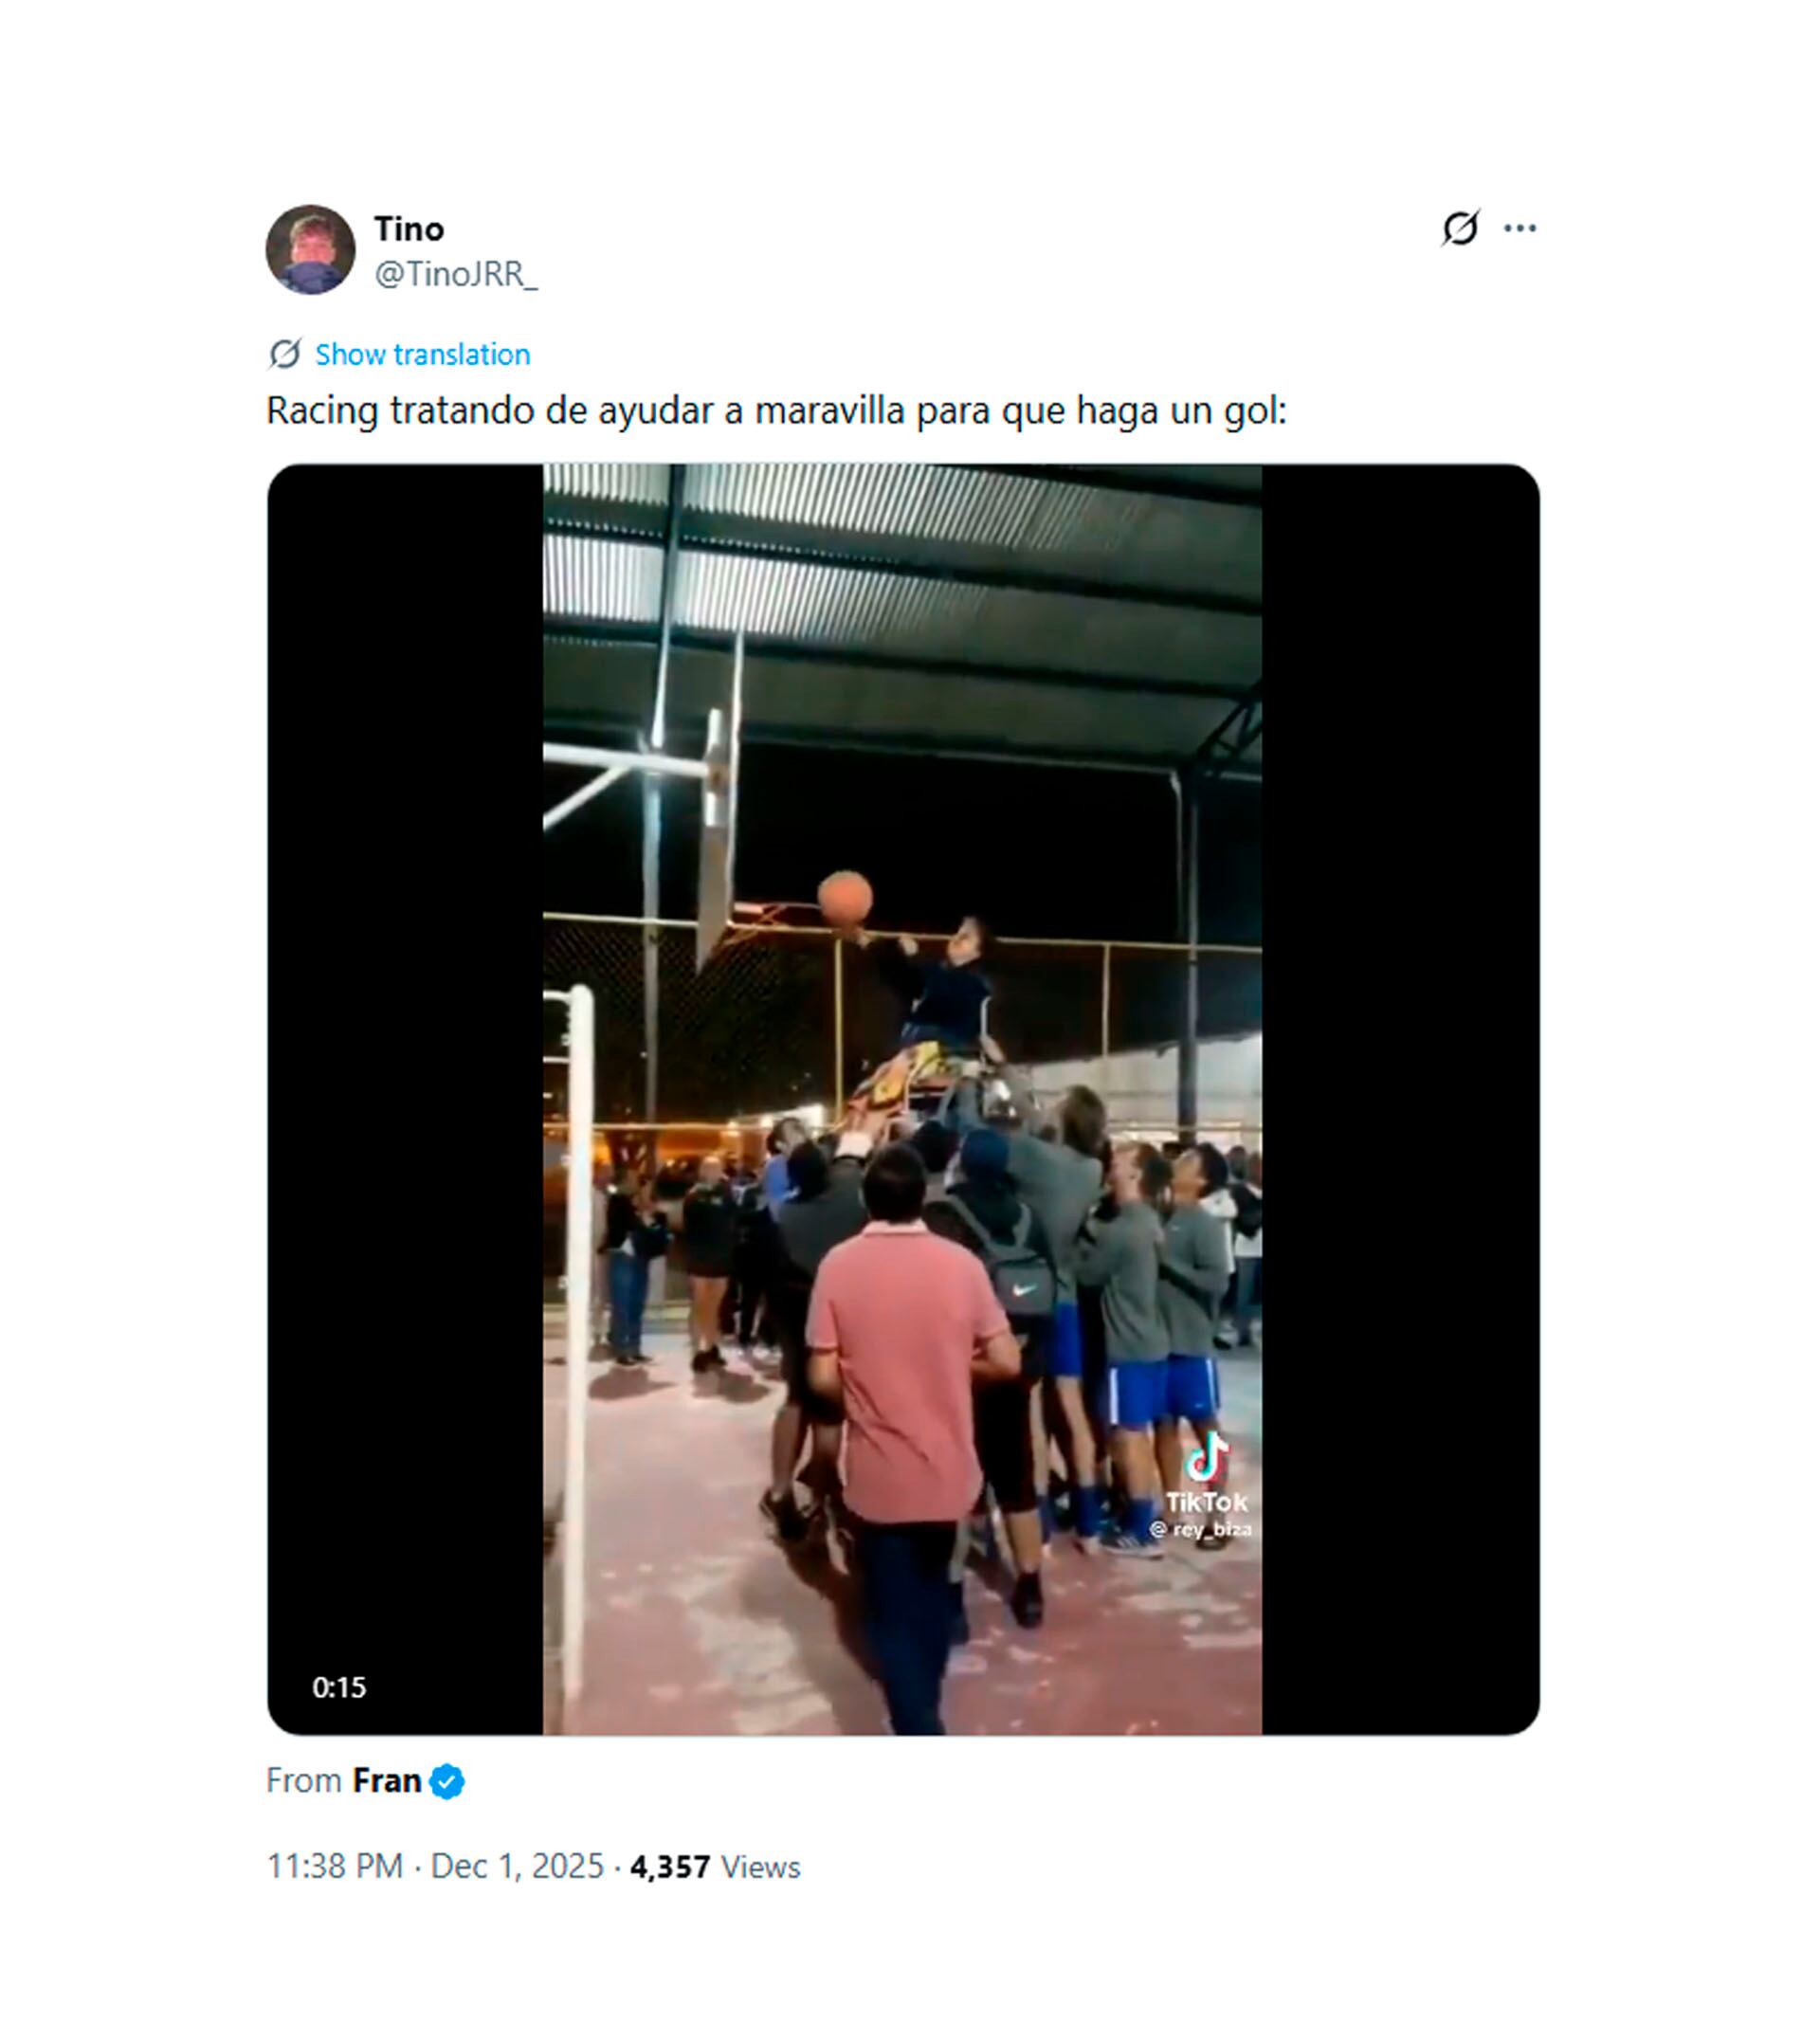
Task: Click the Grok icon at top right
Action: [1460, 228]
